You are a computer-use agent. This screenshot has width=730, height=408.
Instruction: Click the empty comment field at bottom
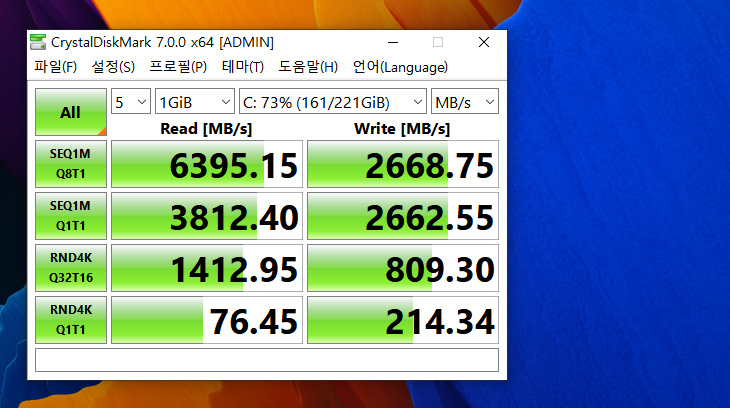coord(267,360)
